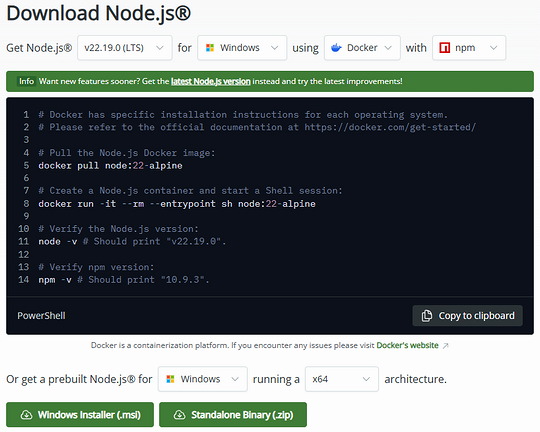Click the Windows logo in prebuilt OS selector

[170, 379]
